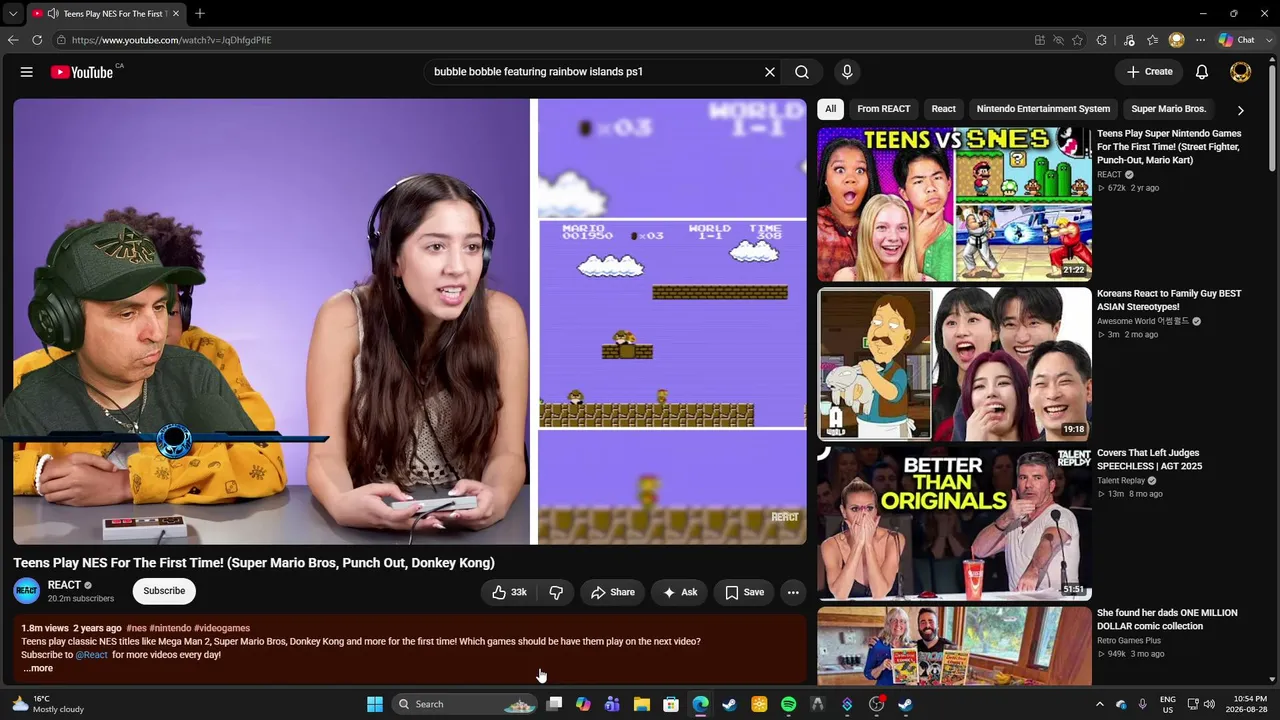Open Microsoft Store from the taskbar
1280x720 pixels.
point(671,704)
